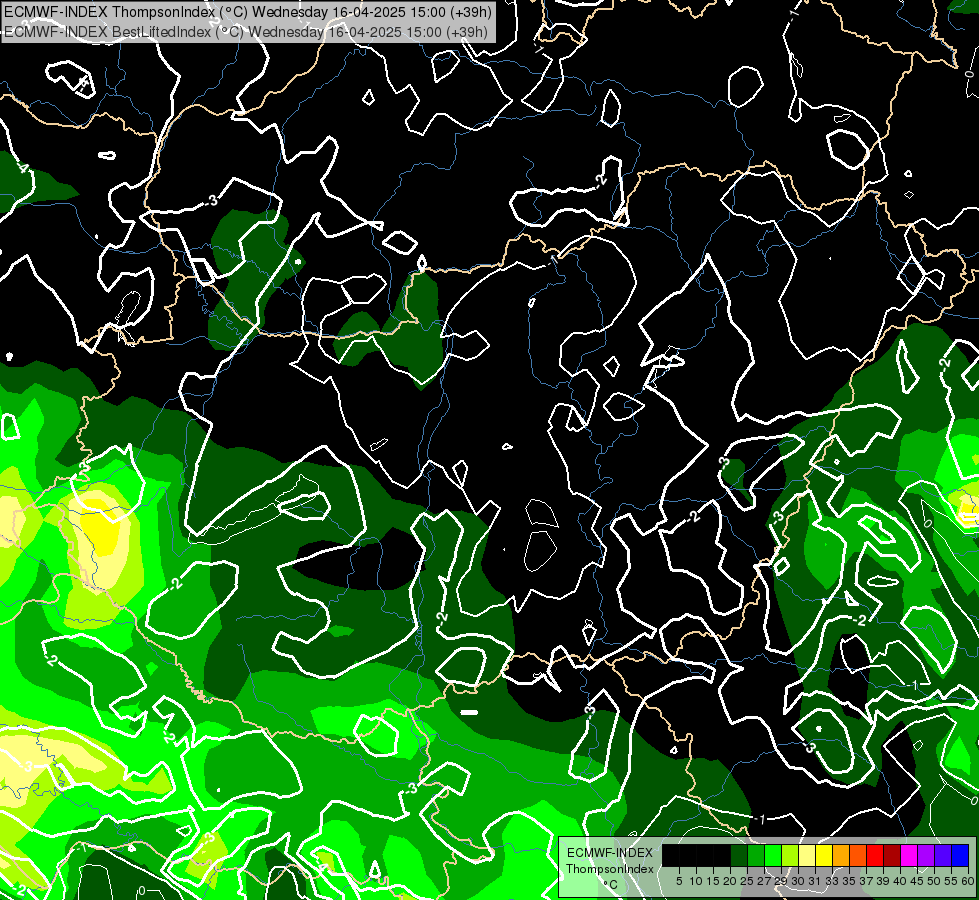Select the magenta 40–45 legend swatch
979x900 pixels.
tap(909, 856)
